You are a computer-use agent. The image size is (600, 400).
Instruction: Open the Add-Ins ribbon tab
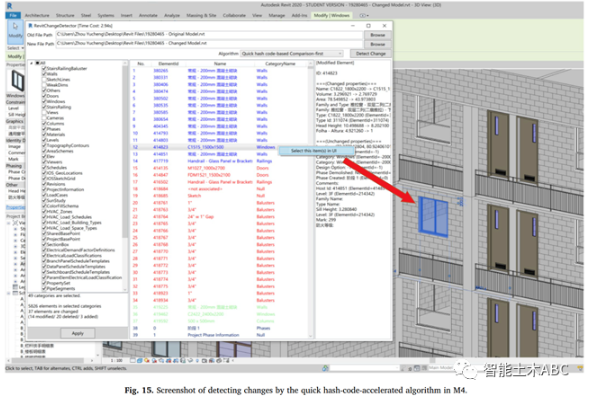click(x=299, y=15)
